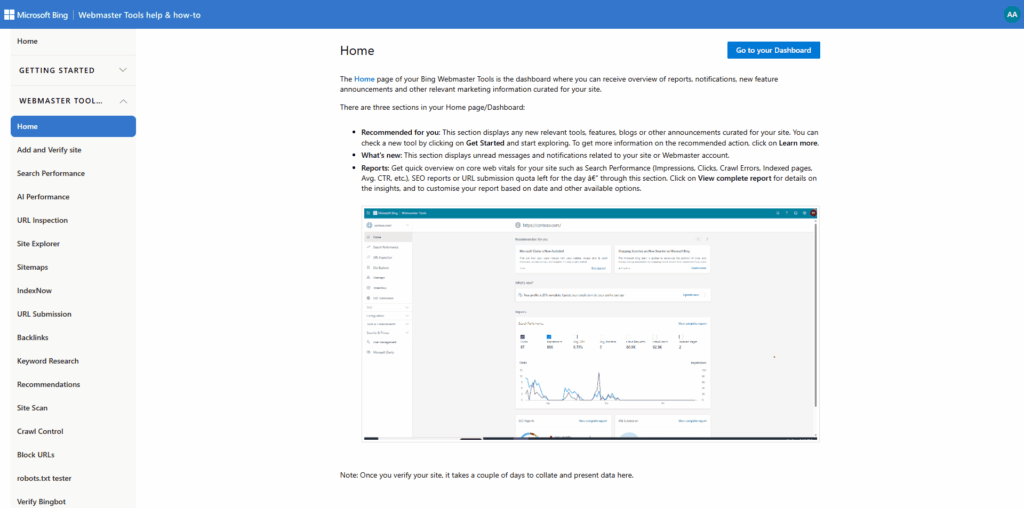Select robots.txt tester in the sidebar
The width and height of the screenshot is (1024, 508).
point(46,478)
